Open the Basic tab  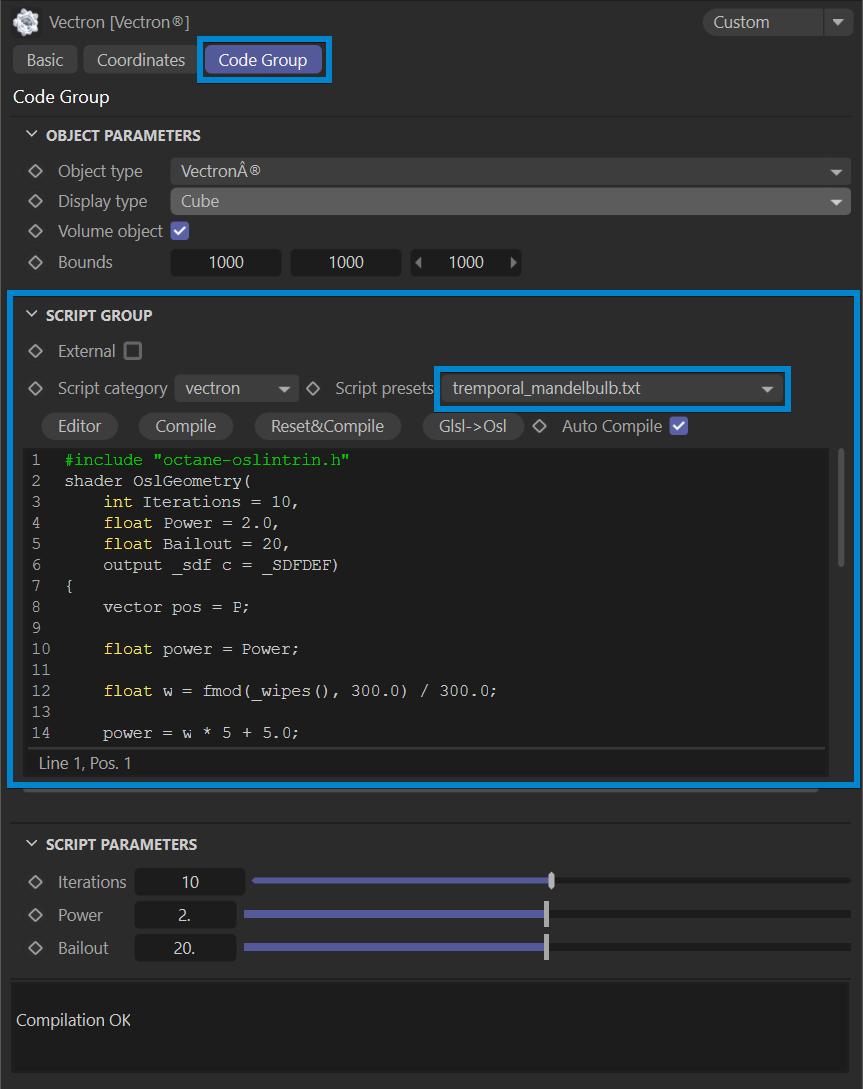[x=45, y=60]
